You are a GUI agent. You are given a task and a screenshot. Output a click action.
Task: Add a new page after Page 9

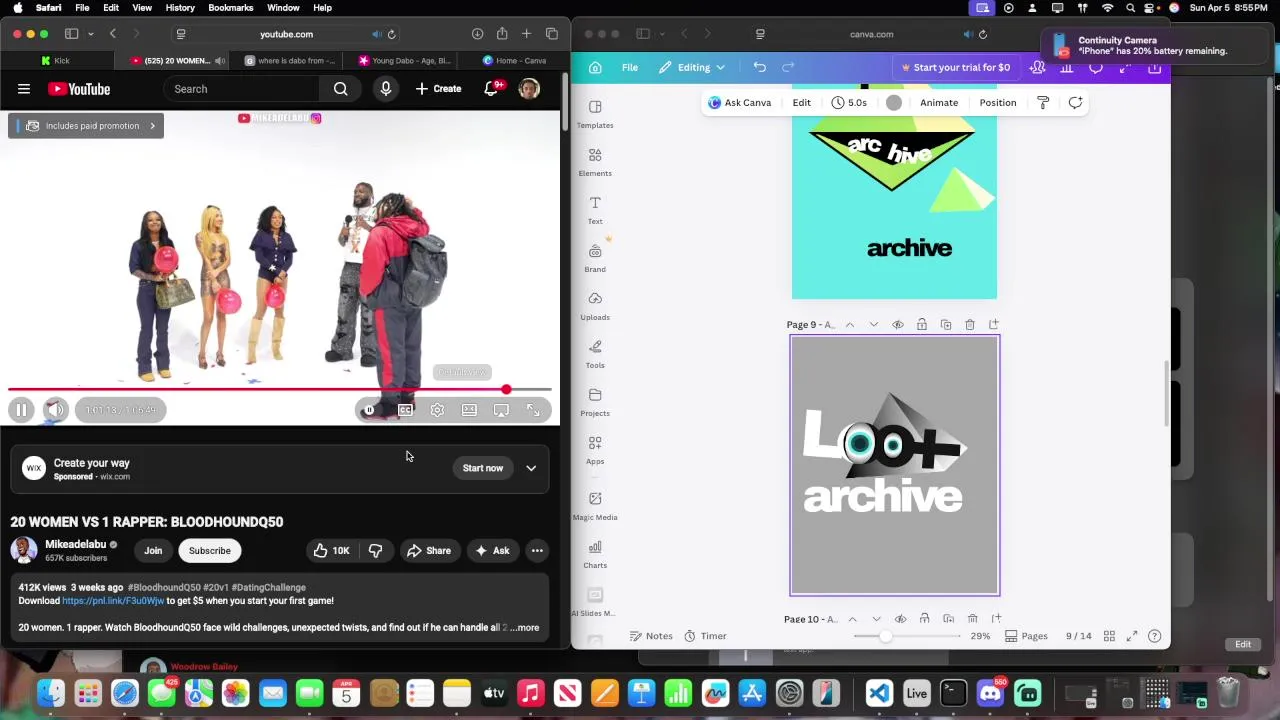[994, 325]
